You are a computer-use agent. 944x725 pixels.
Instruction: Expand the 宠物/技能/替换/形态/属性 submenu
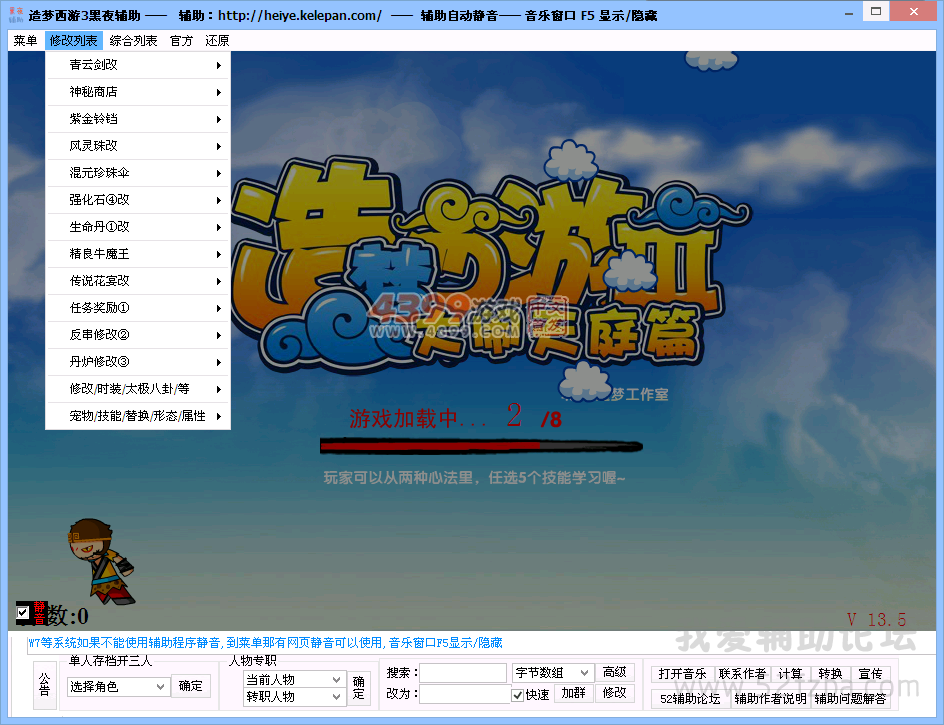point(138,416)
